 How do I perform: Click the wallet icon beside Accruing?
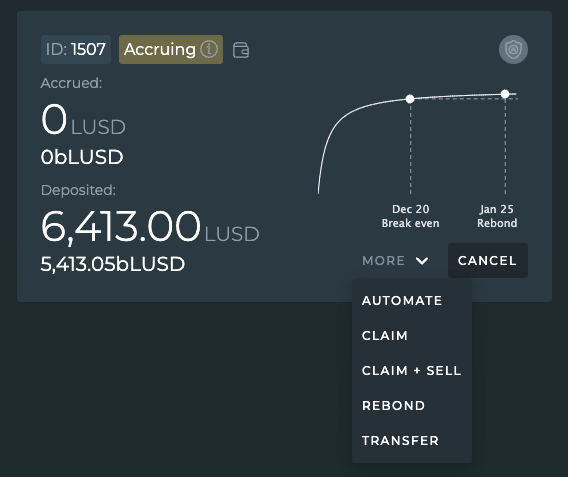tap(241, 50)
